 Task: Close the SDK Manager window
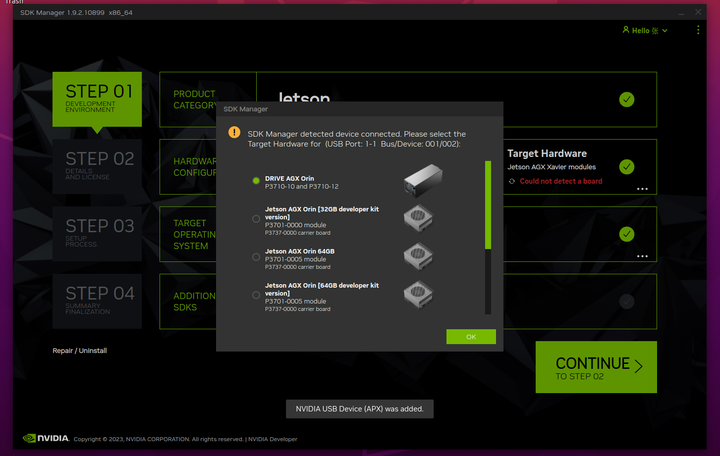coord(698,12)
